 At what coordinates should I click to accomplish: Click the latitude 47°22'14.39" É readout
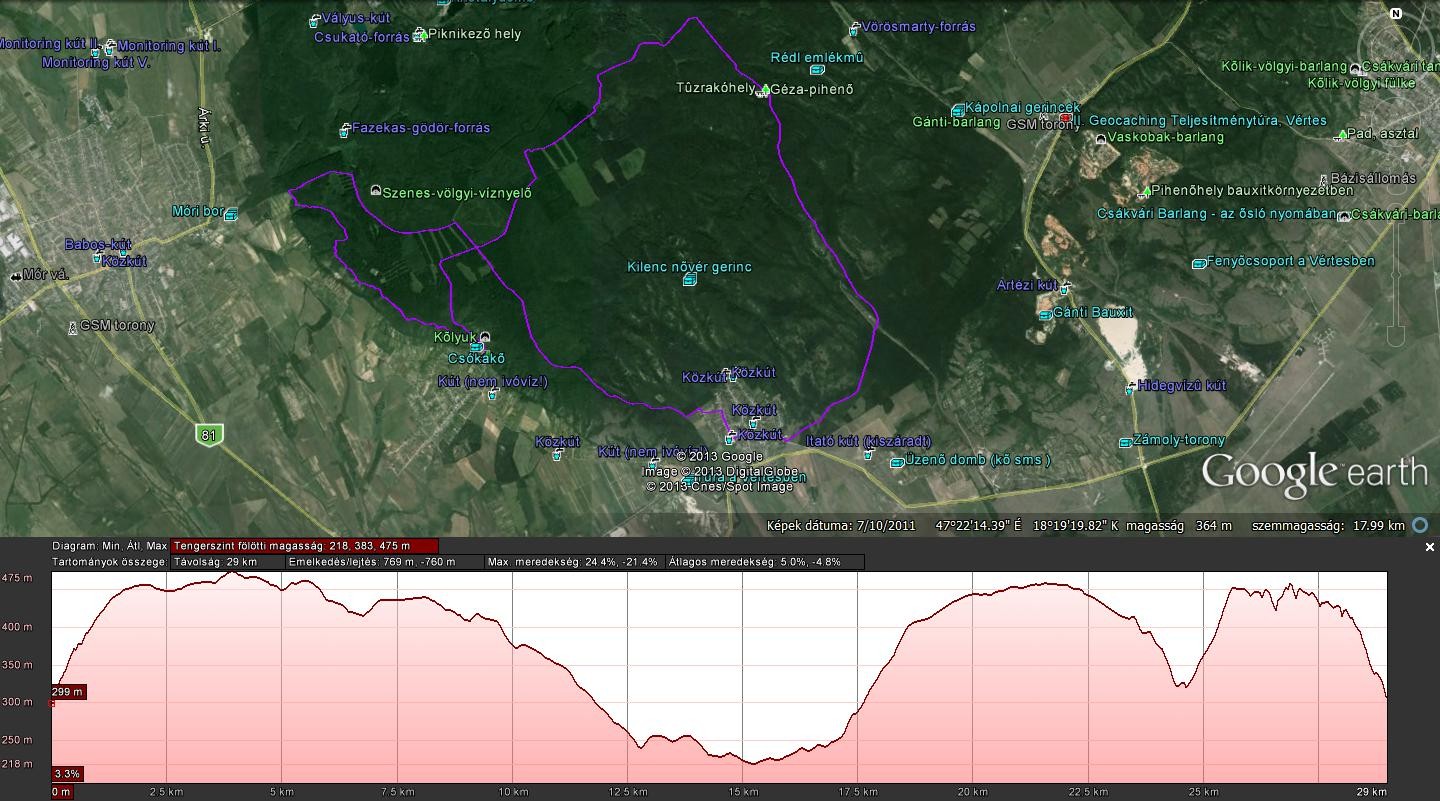979,525
